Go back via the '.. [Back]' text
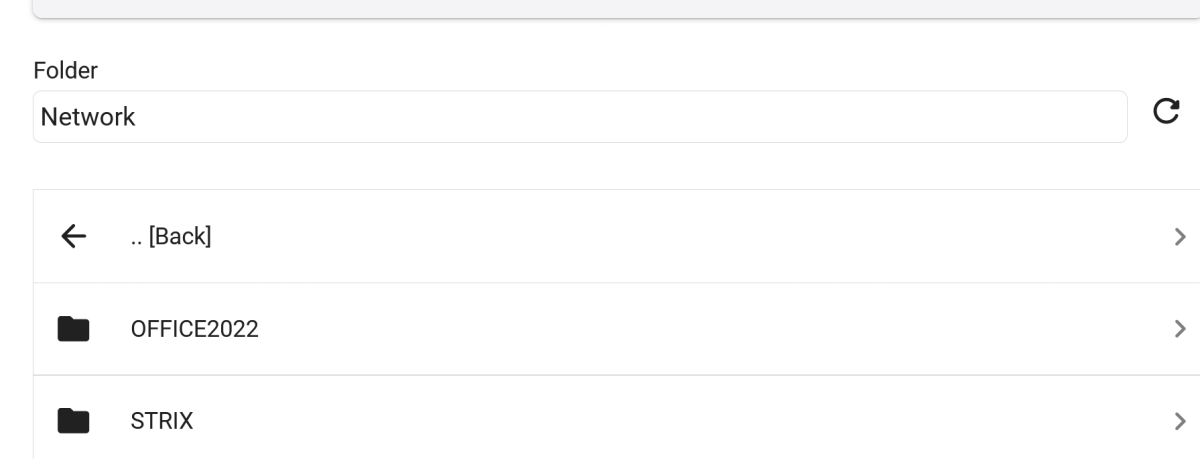This screenshot has width=1200, height=459. (171, 236)
